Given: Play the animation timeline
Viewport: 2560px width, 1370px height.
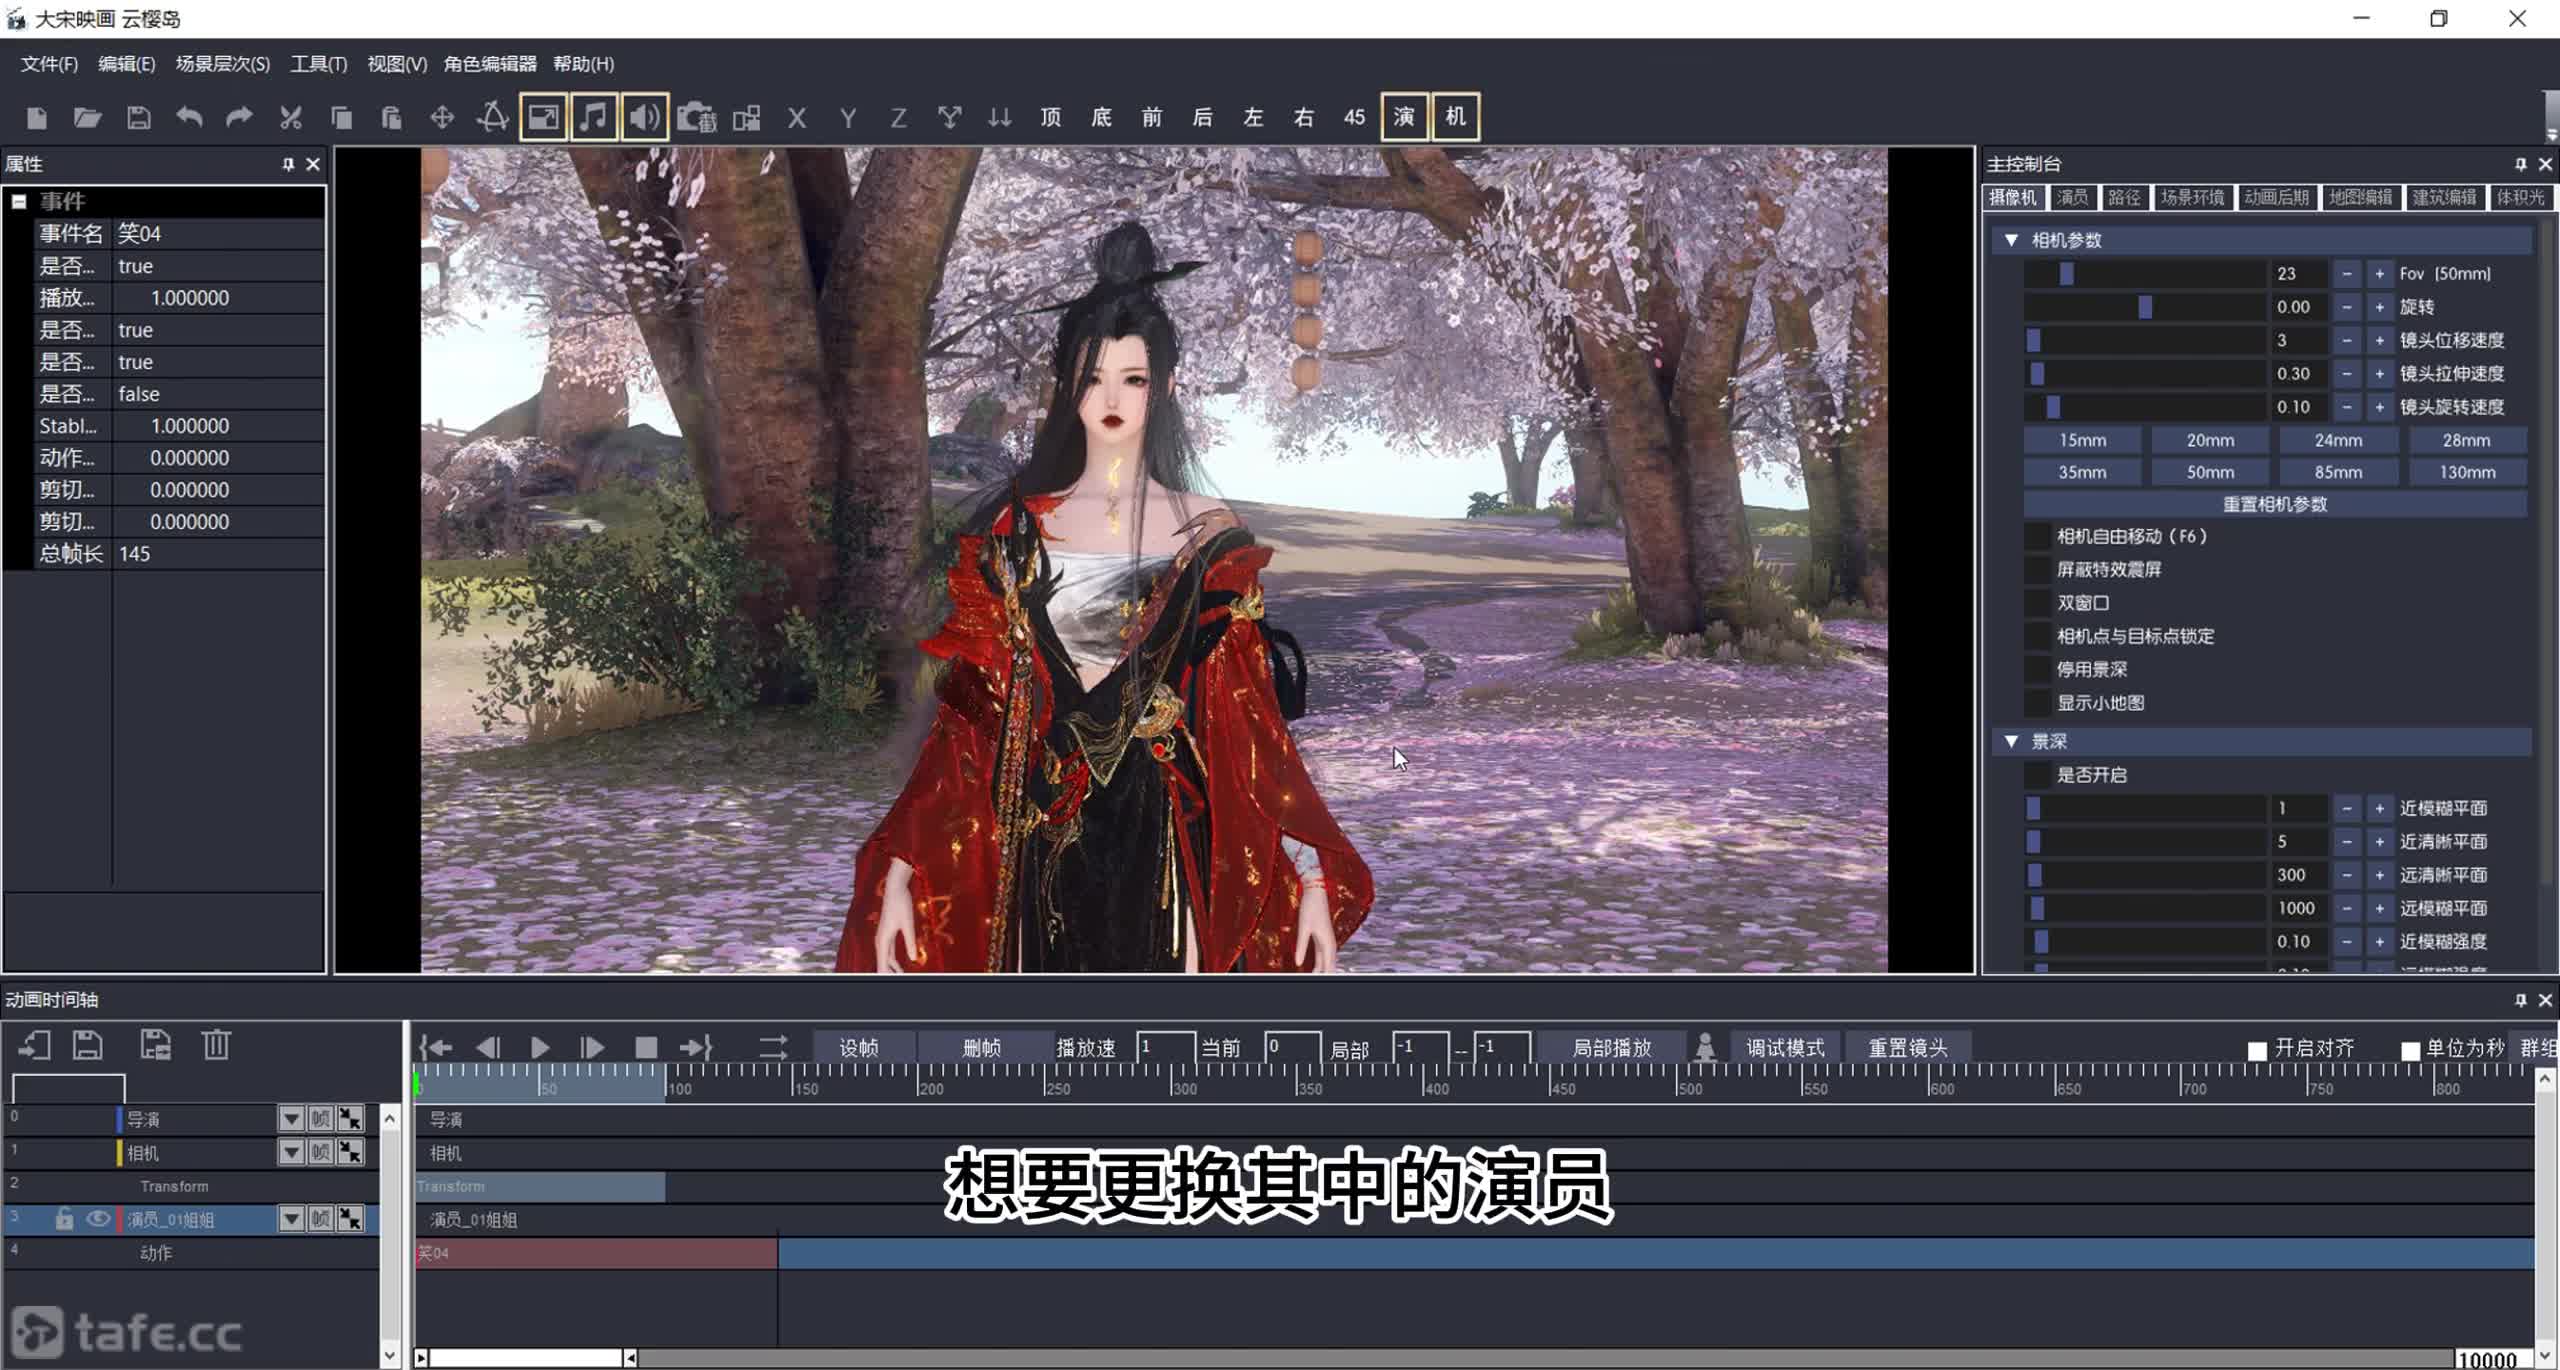Looking at the screenshot, I should (x=540, y=1048).
